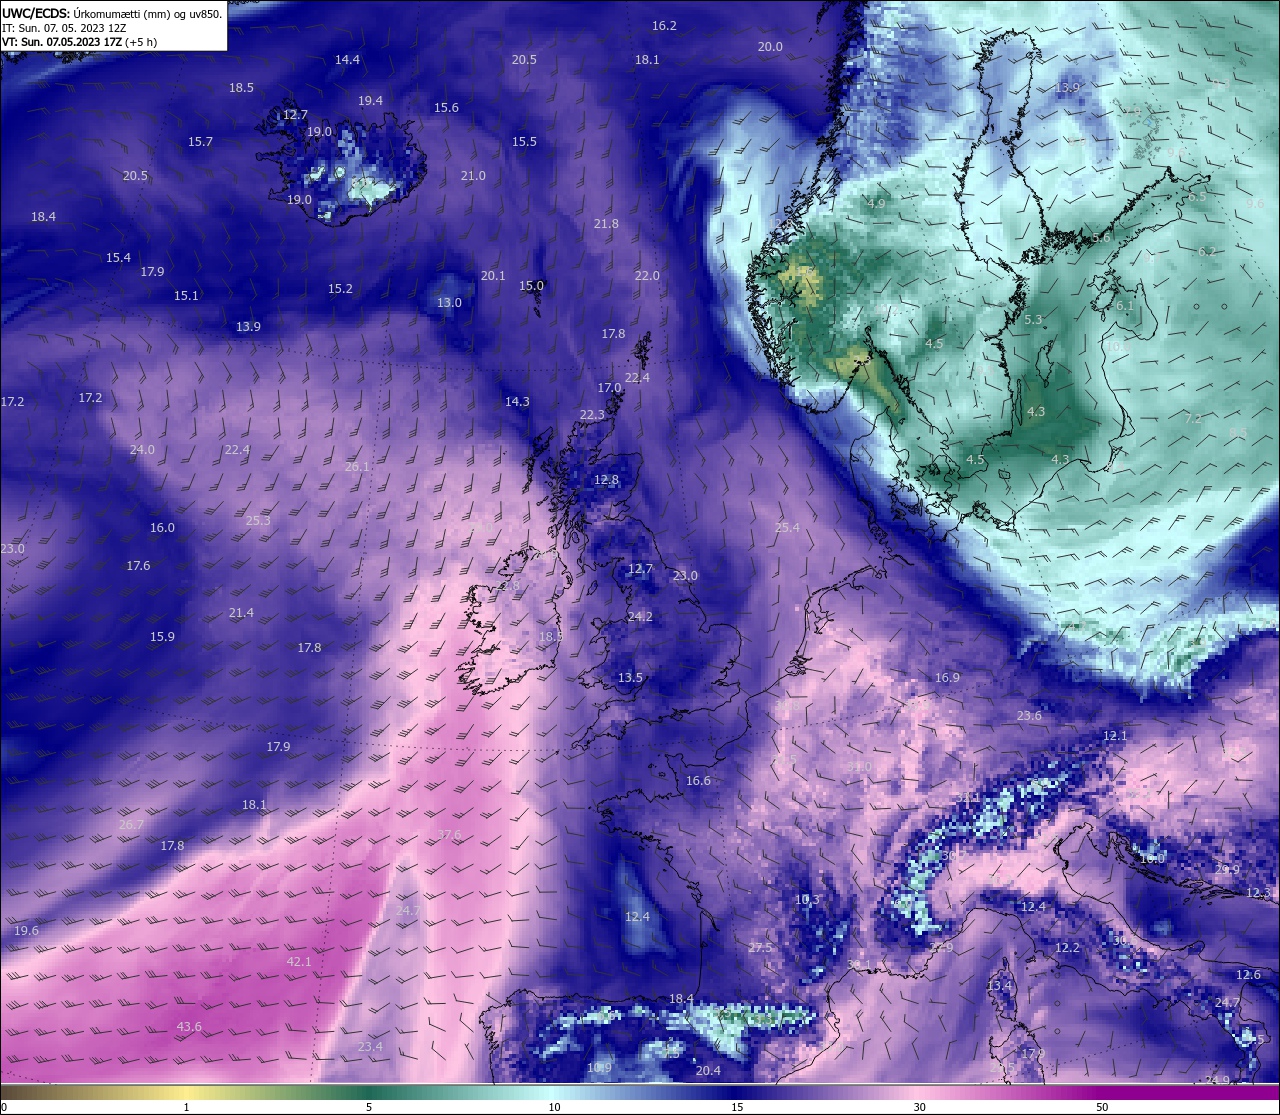This screenshot has width=1280, height=1115.
Task: Click the value 43.6 at lower left
Action: 189,1027
